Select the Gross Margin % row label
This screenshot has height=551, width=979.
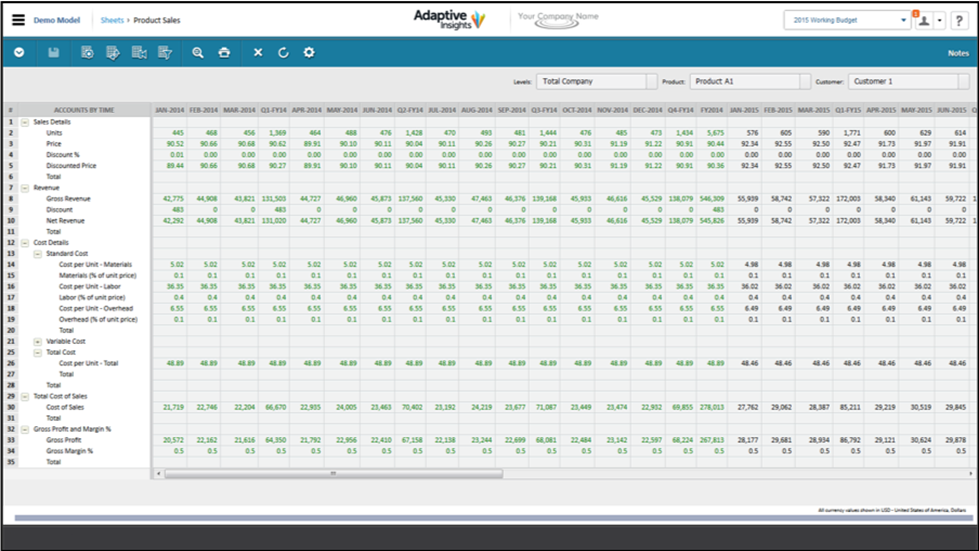(69, 451)
